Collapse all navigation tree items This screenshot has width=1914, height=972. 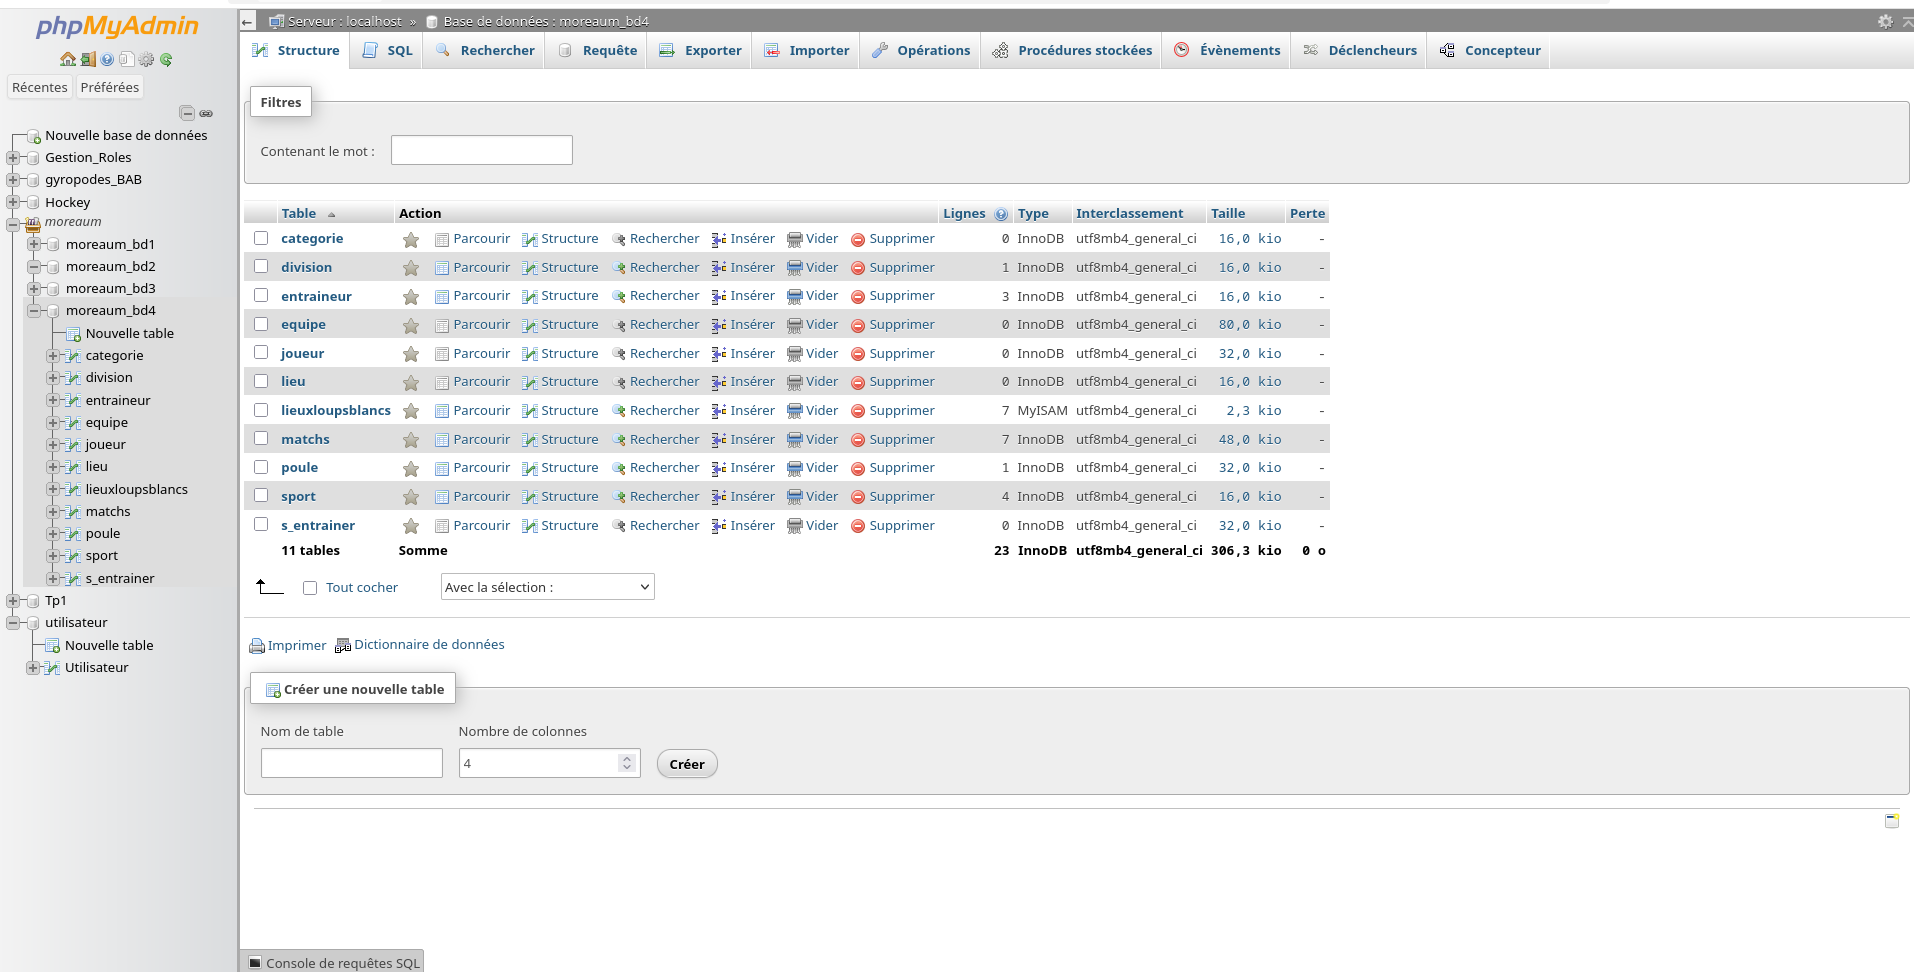tap(186, 113)
